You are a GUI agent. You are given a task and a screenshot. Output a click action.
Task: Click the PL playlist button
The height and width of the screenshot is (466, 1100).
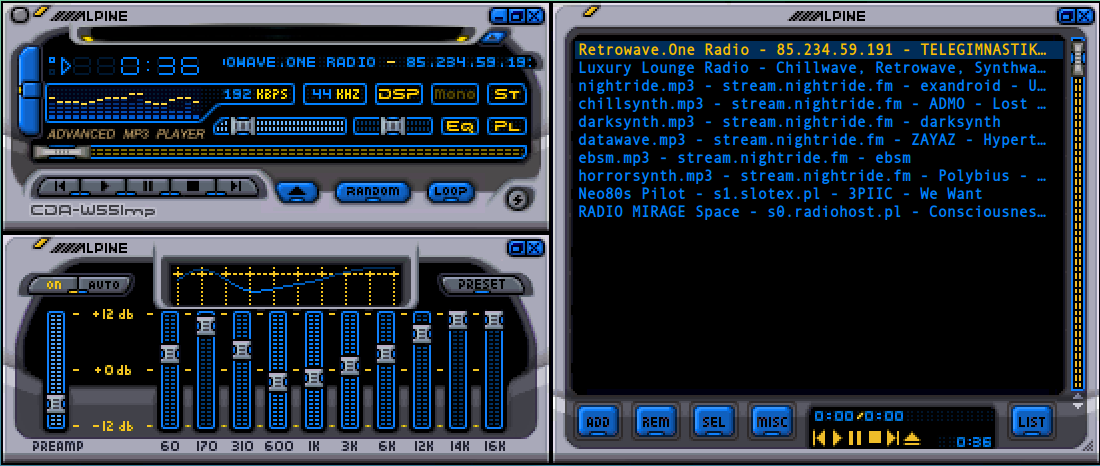point(507,126)
